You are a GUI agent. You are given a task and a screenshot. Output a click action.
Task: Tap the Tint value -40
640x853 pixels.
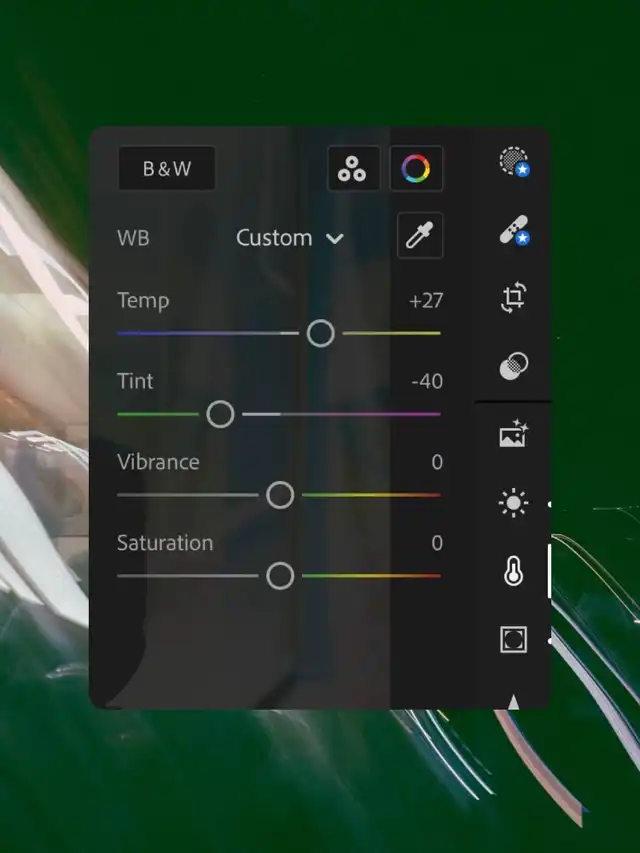tap(426, 382)
